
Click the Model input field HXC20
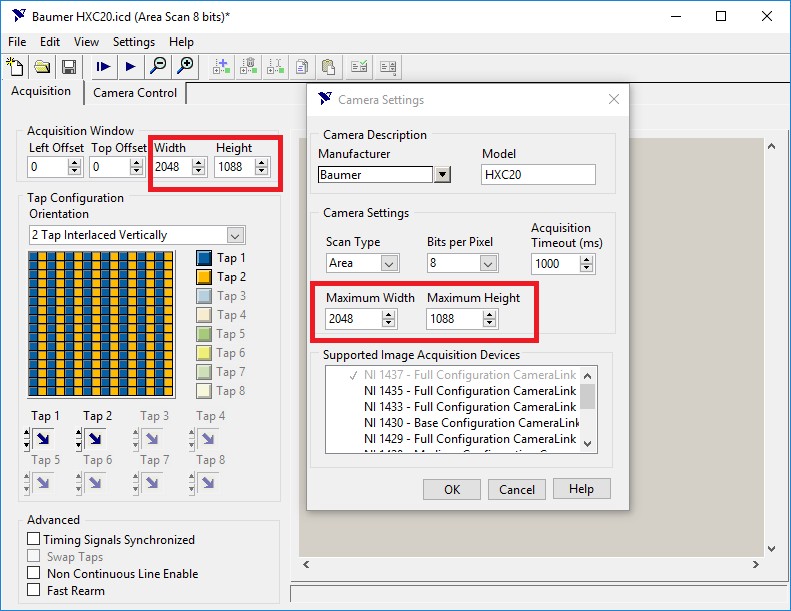click(538, 175)
